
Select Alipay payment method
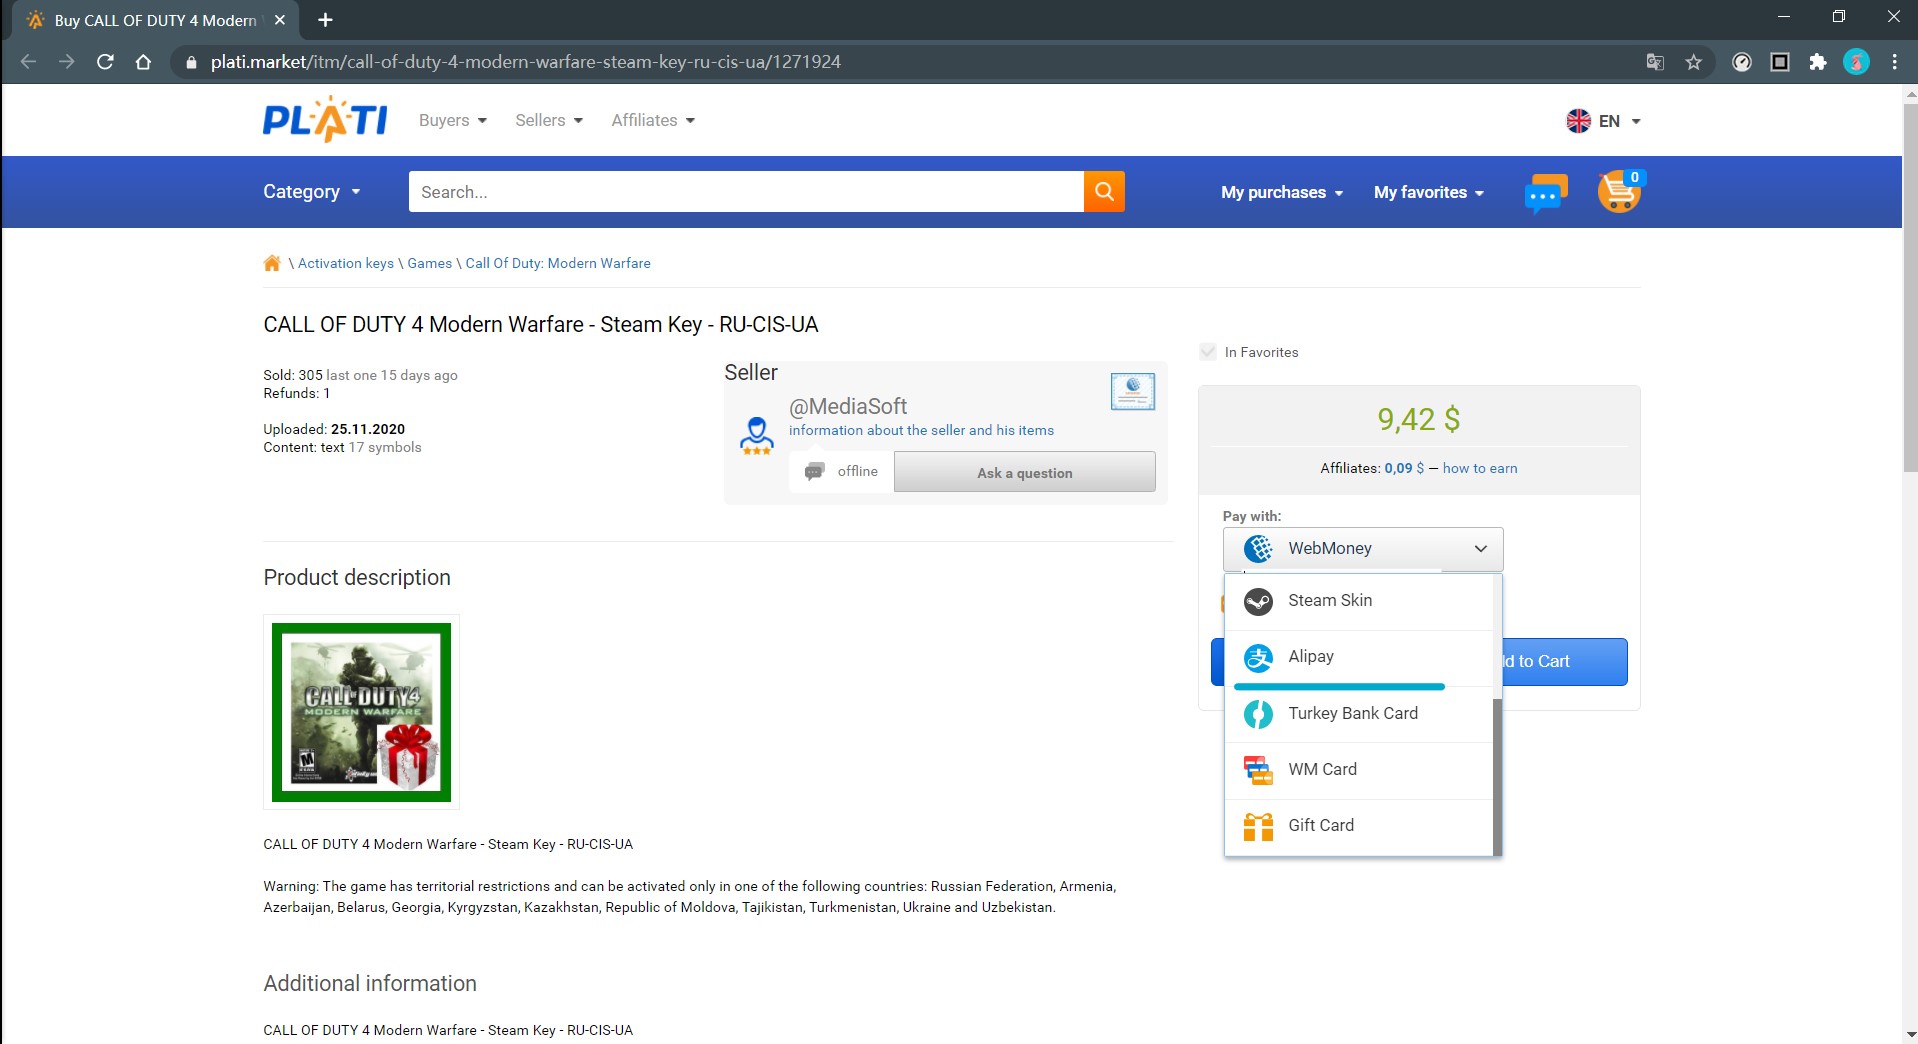1359,657
